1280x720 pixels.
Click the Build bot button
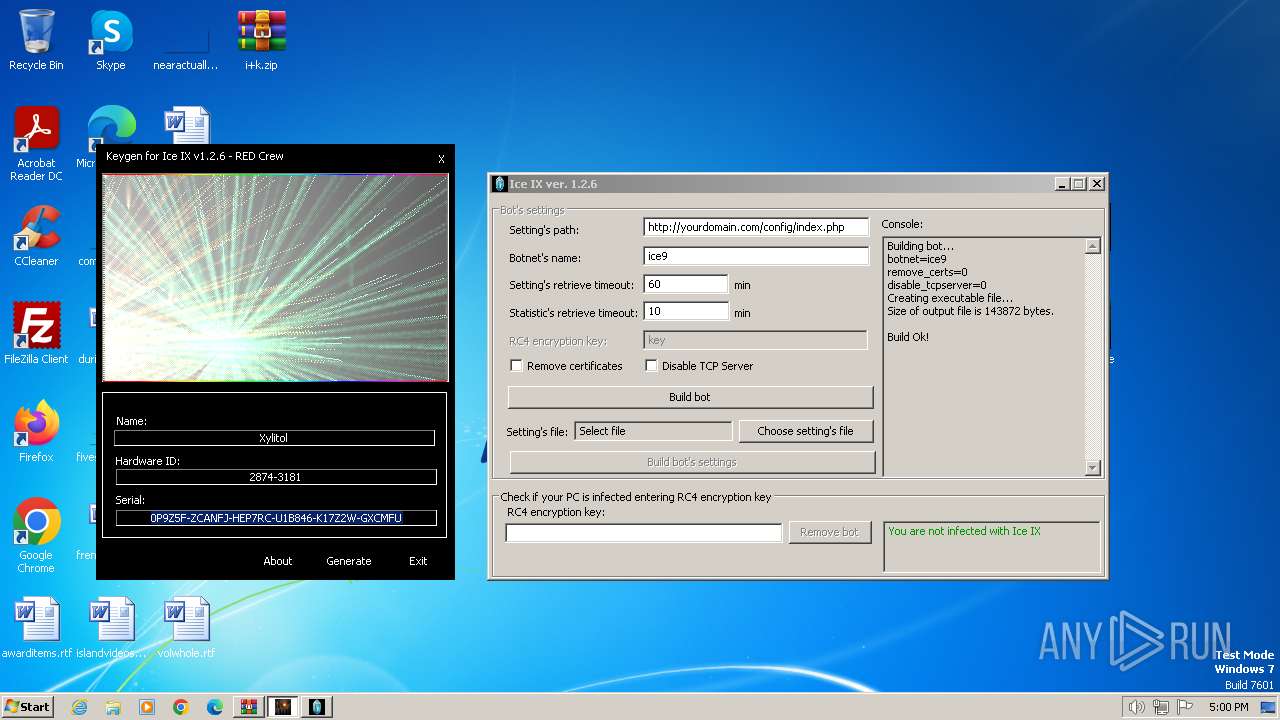click(x=690, y=397)
